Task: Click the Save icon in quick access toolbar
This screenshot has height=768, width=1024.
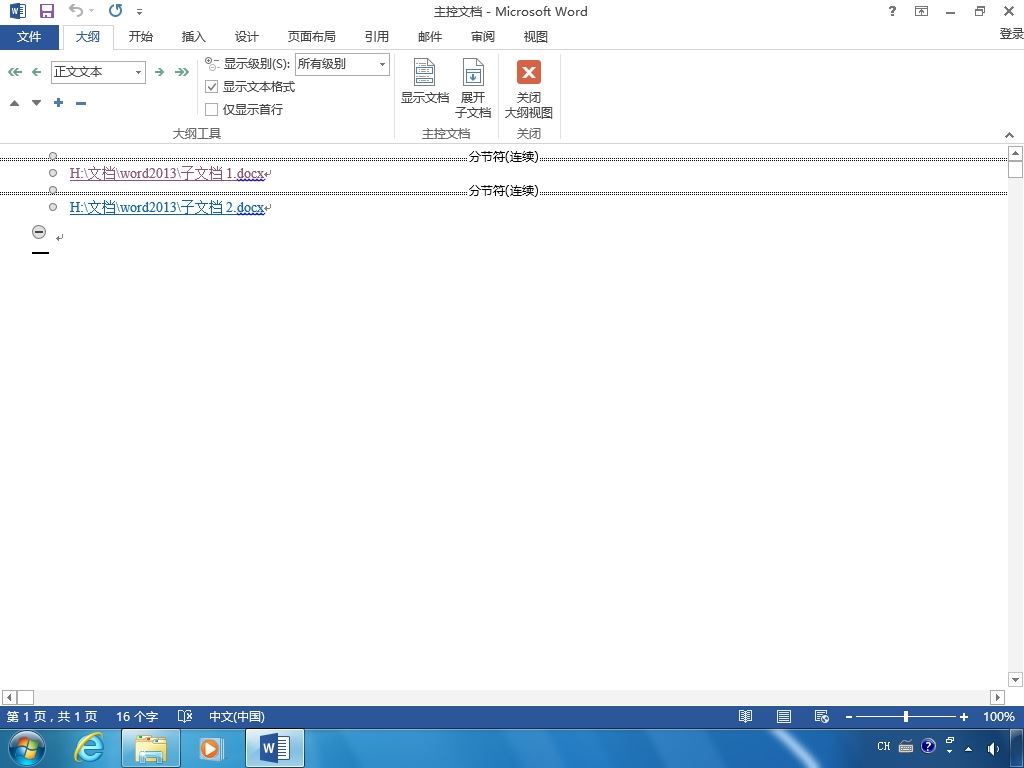Action: [46, 11]
